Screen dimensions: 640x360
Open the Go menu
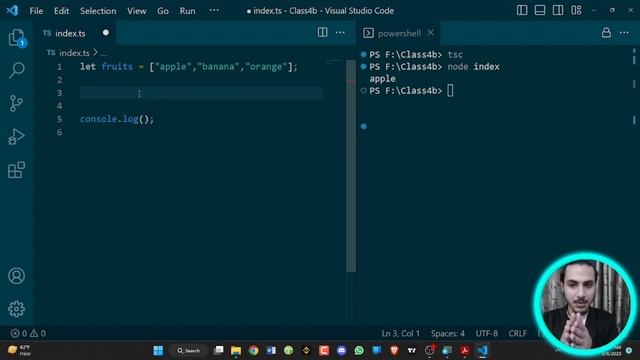[163, 11]
